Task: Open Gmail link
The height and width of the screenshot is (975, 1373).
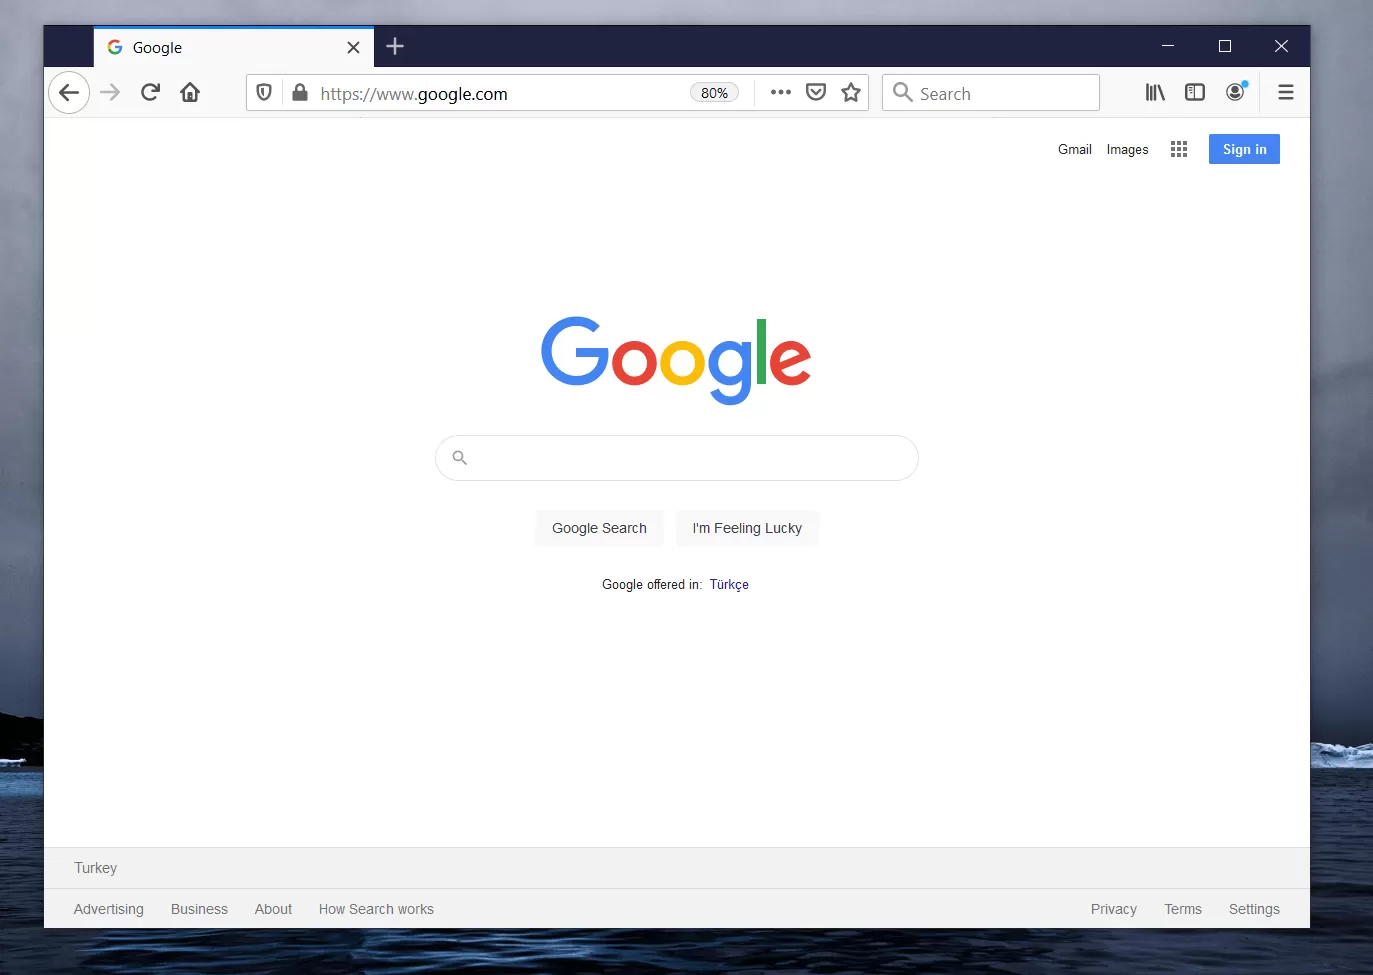Action: (x=1075, y=149)
